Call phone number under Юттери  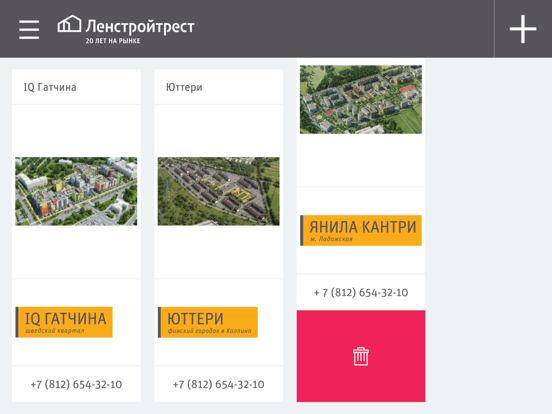pos(219,384)
